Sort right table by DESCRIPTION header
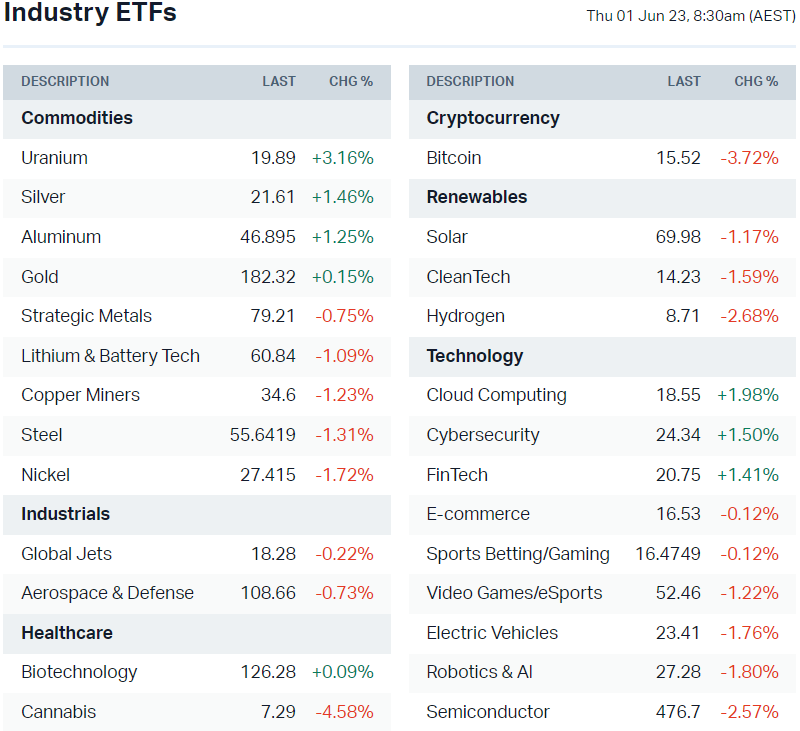Screen dimensions: 800x731 pyautogui.click(x=470, y=81)
